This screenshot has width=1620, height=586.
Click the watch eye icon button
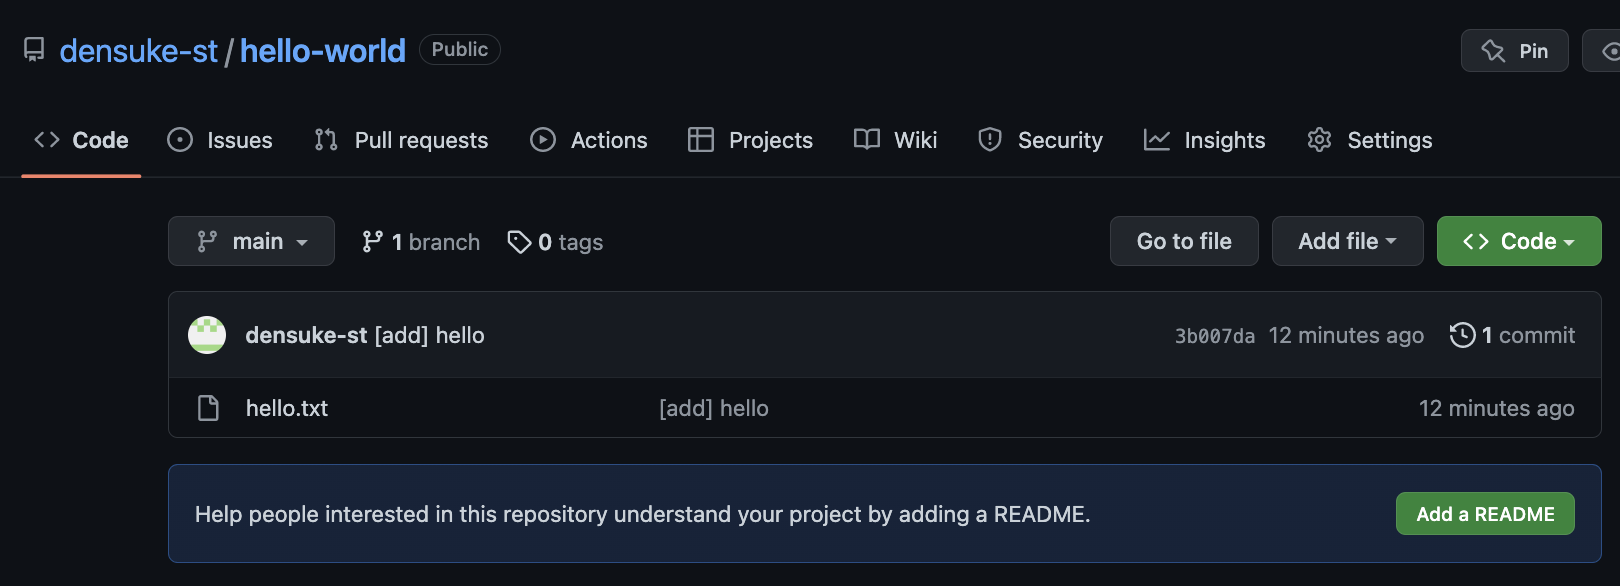pos(1603,51)
